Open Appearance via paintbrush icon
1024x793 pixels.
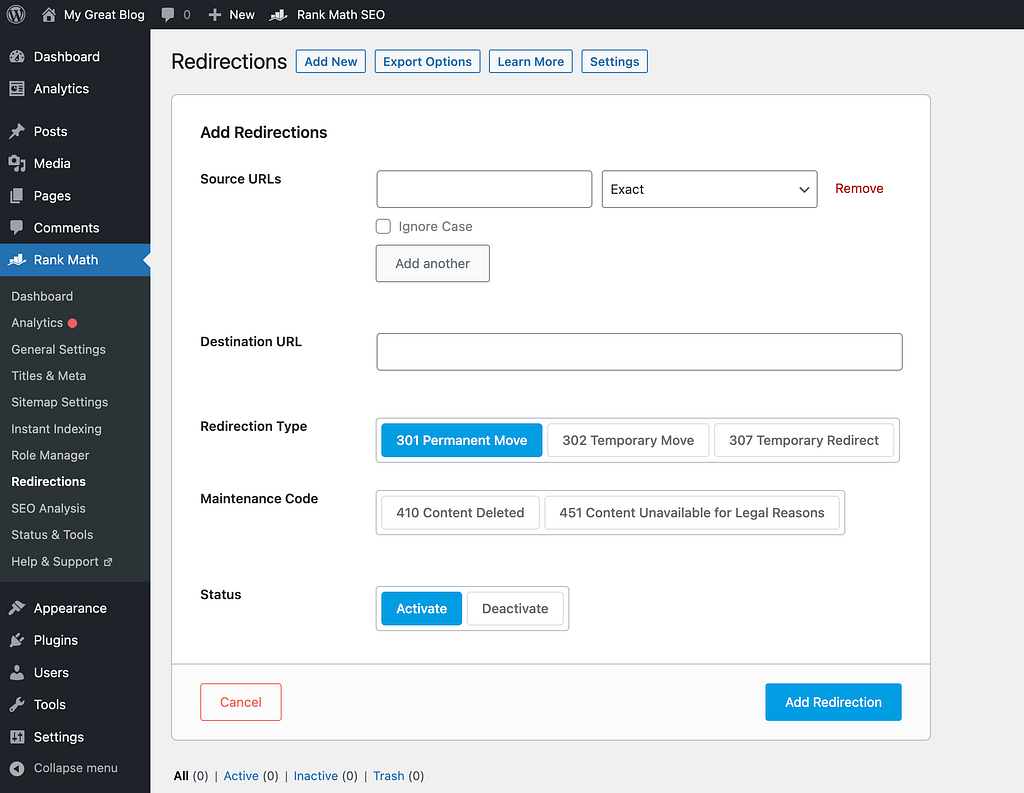tap(17, 608)
